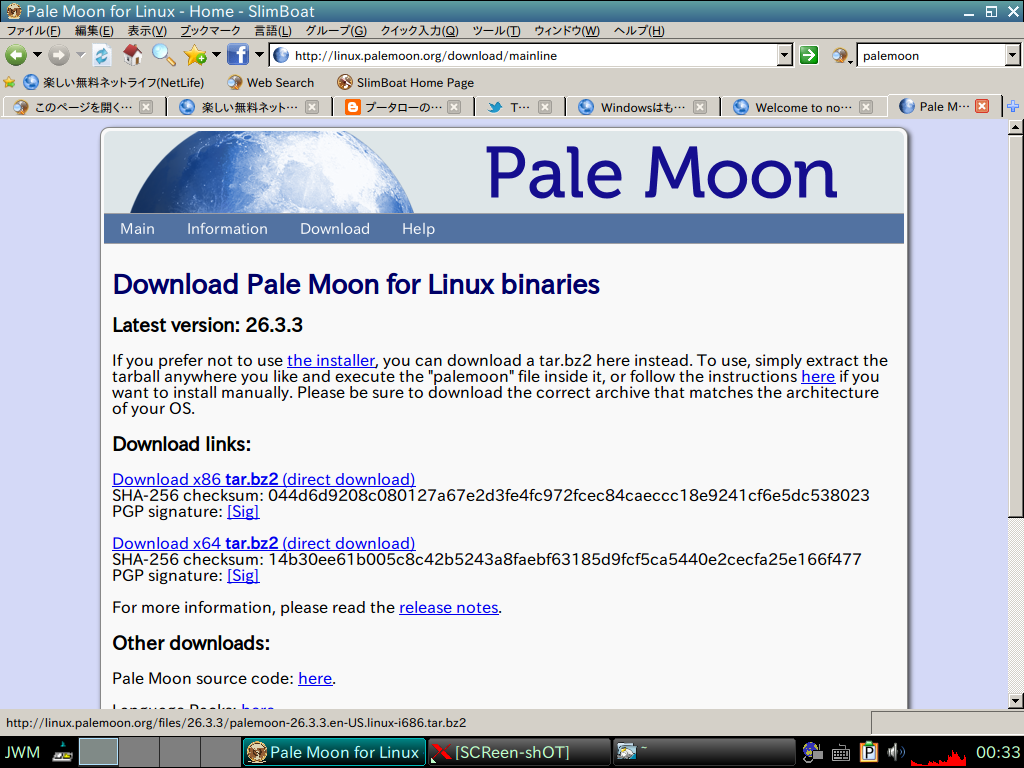
Task: Click Download in the site navigation
Action: tap(335, 229)
